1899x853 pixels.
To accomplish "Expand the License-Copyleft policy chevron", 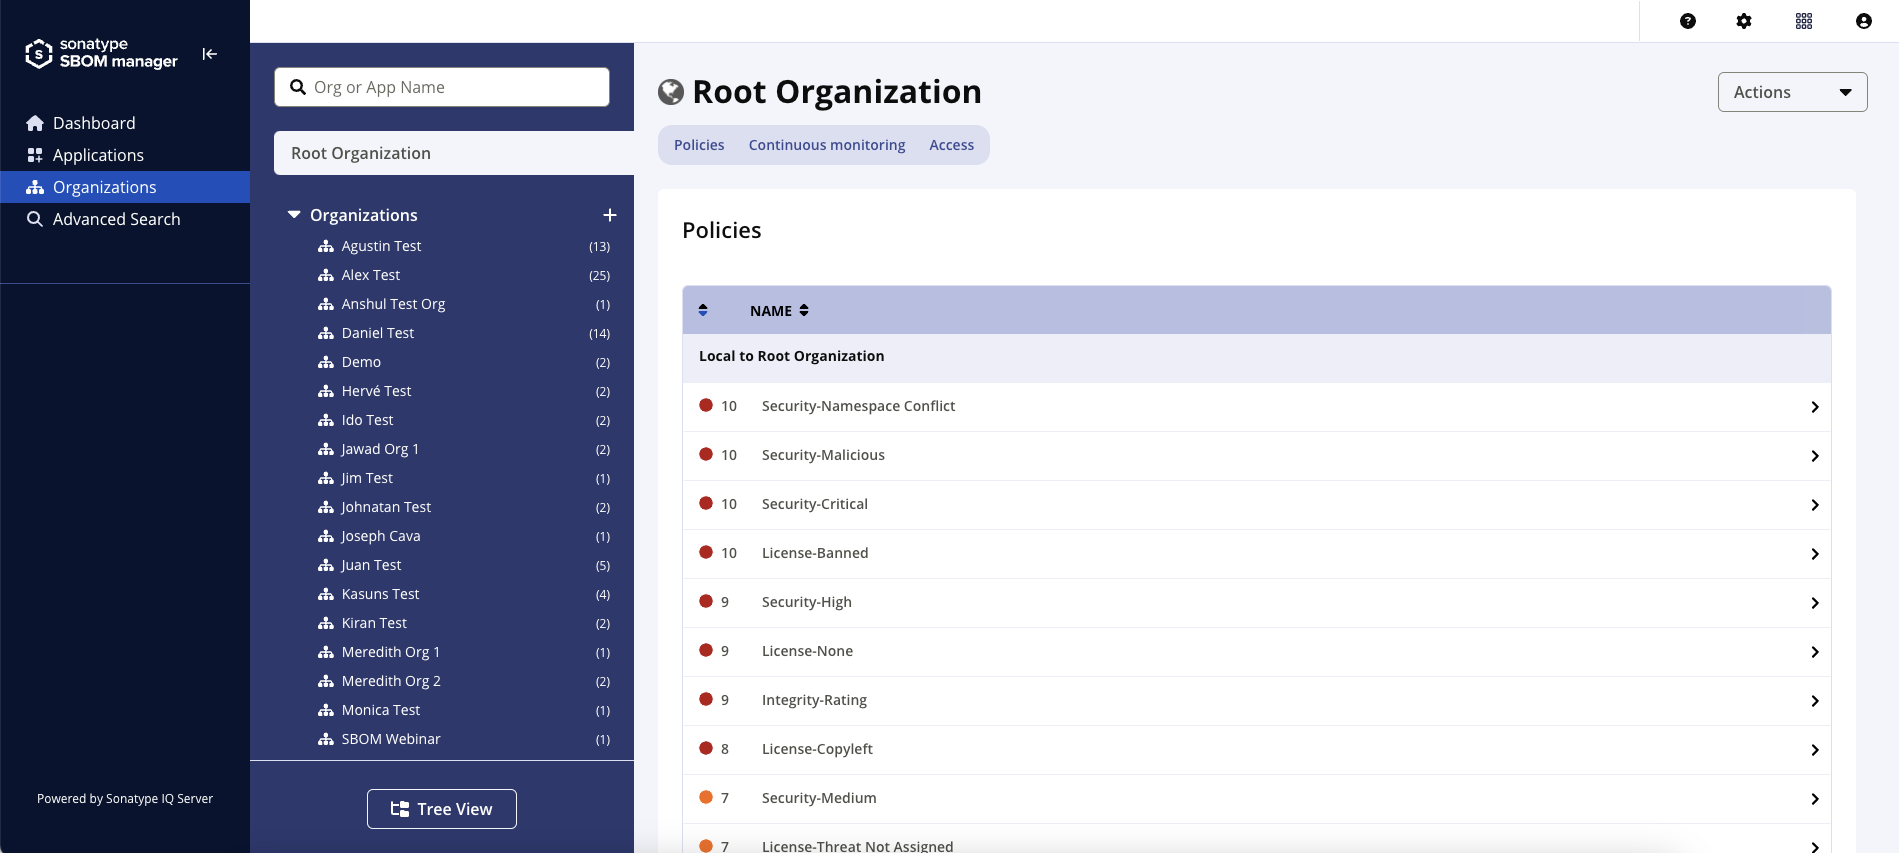I will [1814, 750].
